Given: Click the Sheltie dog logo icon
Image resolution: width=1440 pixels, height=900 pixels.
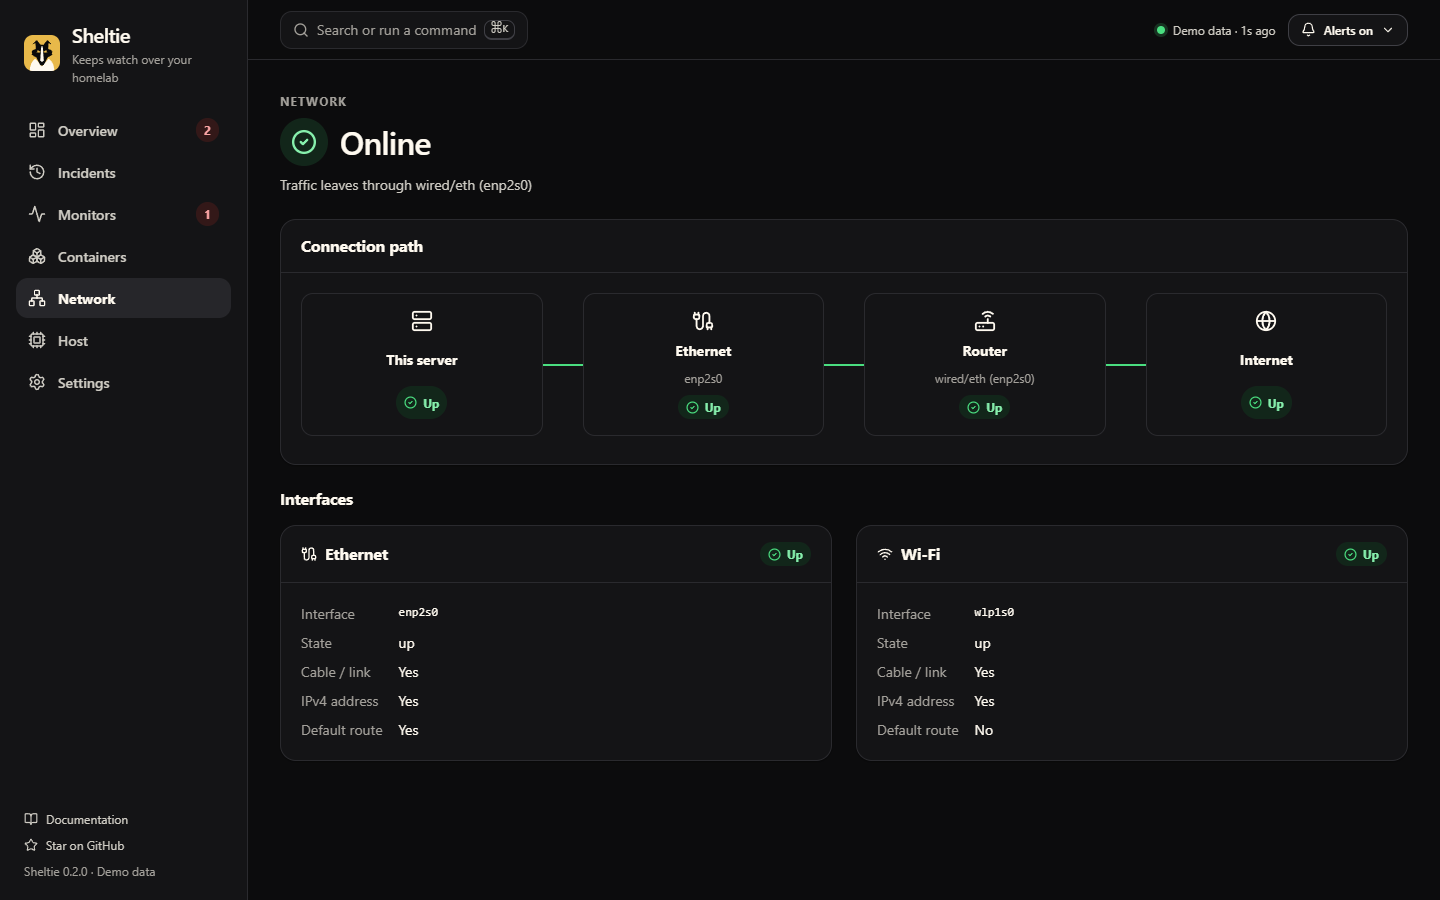Looking at the screenshot, I should [x=42, y=53].
